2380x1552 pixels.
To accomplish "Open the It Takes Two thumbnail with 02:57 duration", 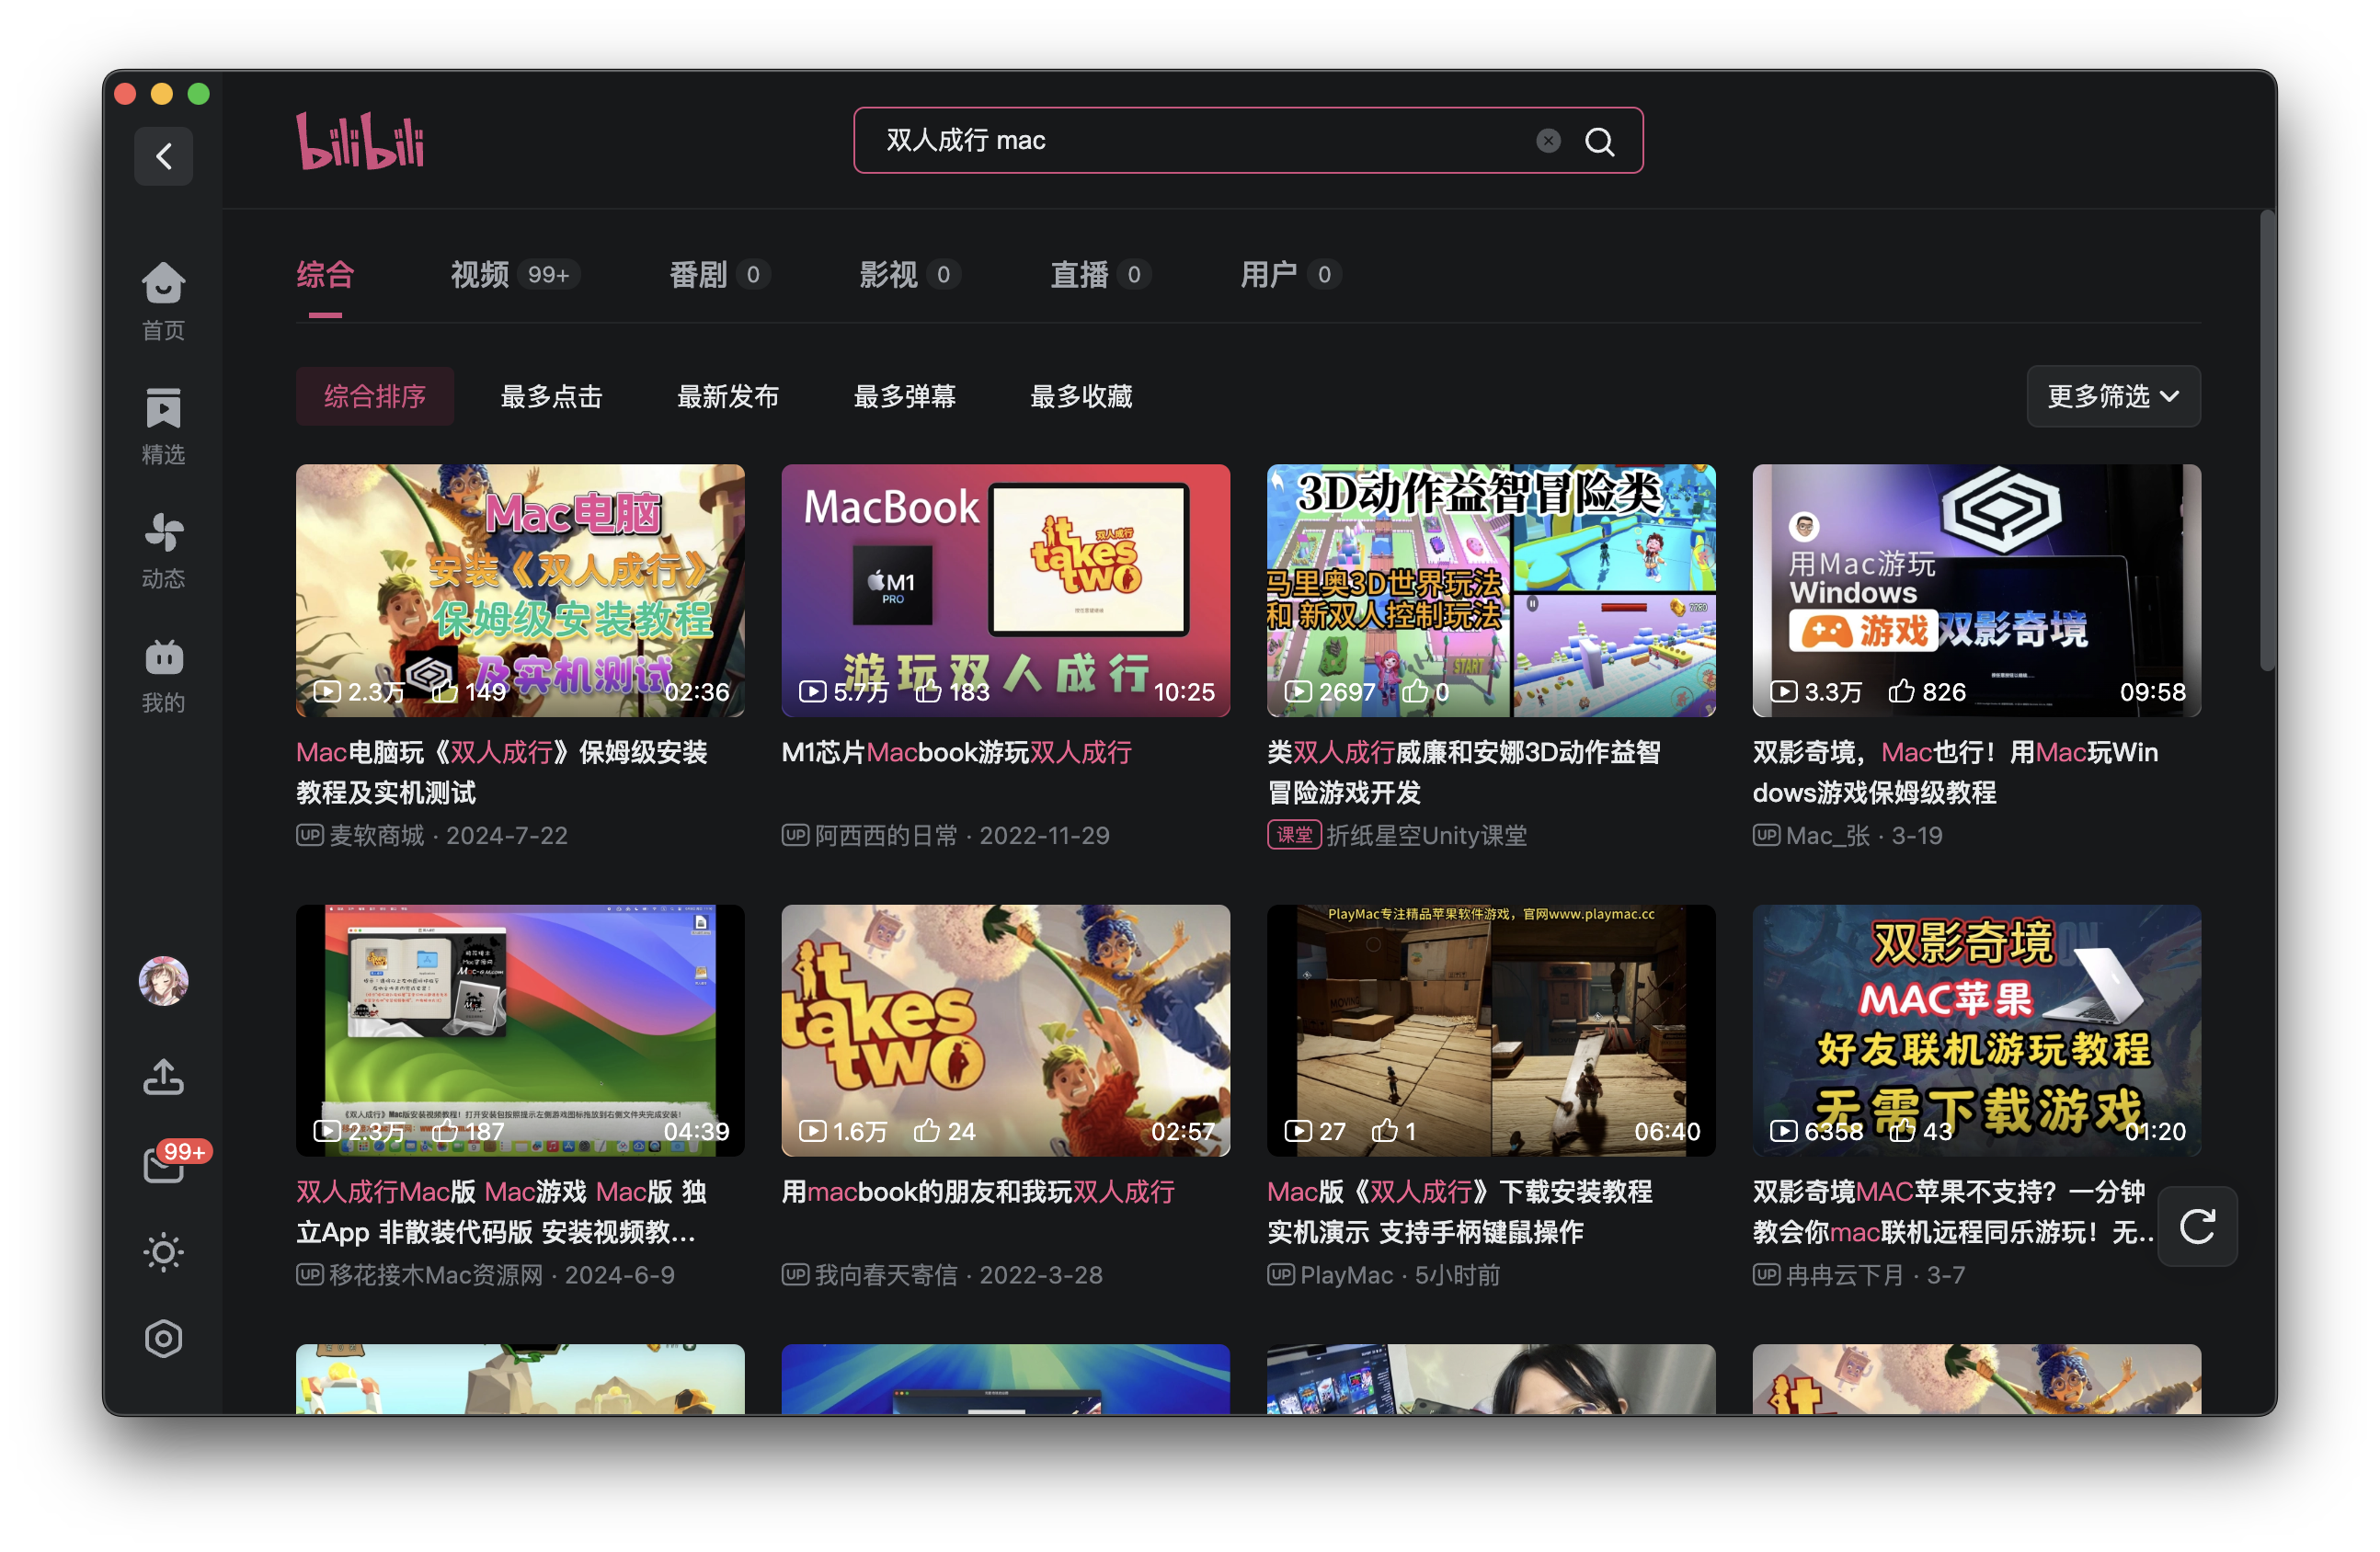I will (x=1005, y=1030).
